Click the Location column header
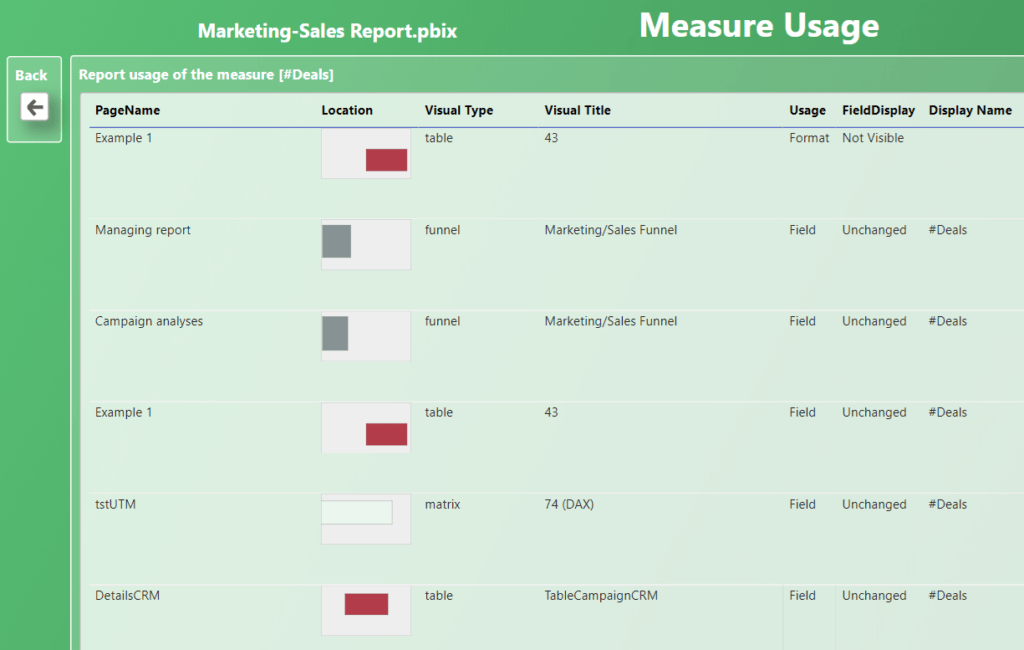This screenshot has width=1024, height=650. click(x=347, y=111)
